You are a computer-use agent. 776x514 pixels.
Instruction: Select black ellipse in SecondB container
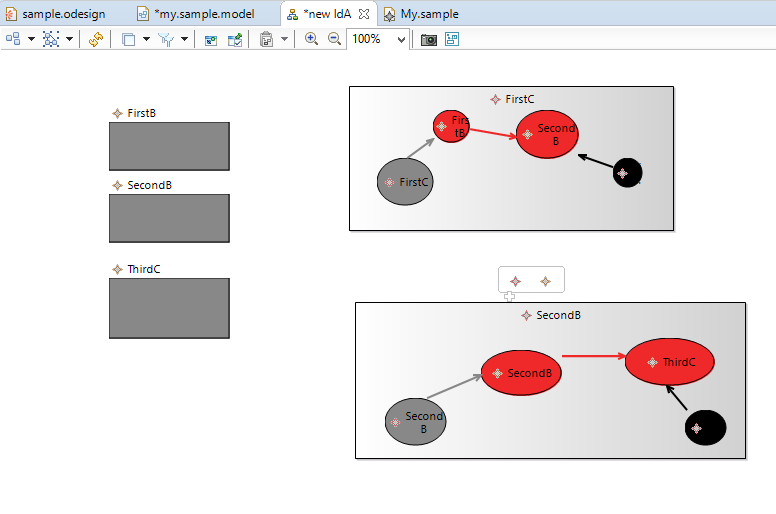[x=705, y=427]
